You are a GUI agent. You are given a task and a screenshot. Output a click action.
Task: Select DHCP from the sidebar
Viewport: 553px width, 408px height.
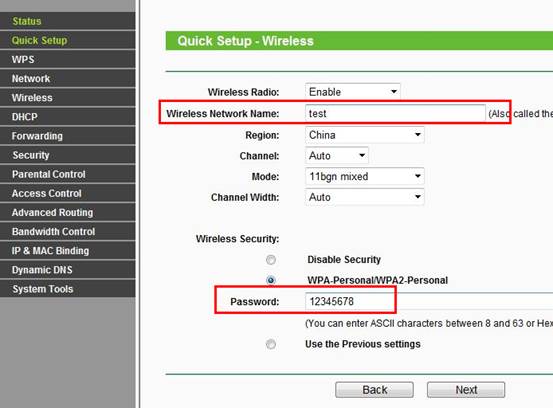click(68, 117)
